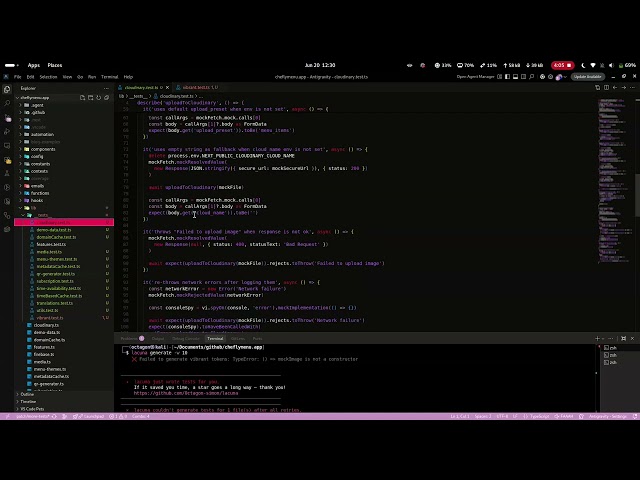Open changes icon in editor toolbar
The image size is (640, 480).
coord(598,87)
